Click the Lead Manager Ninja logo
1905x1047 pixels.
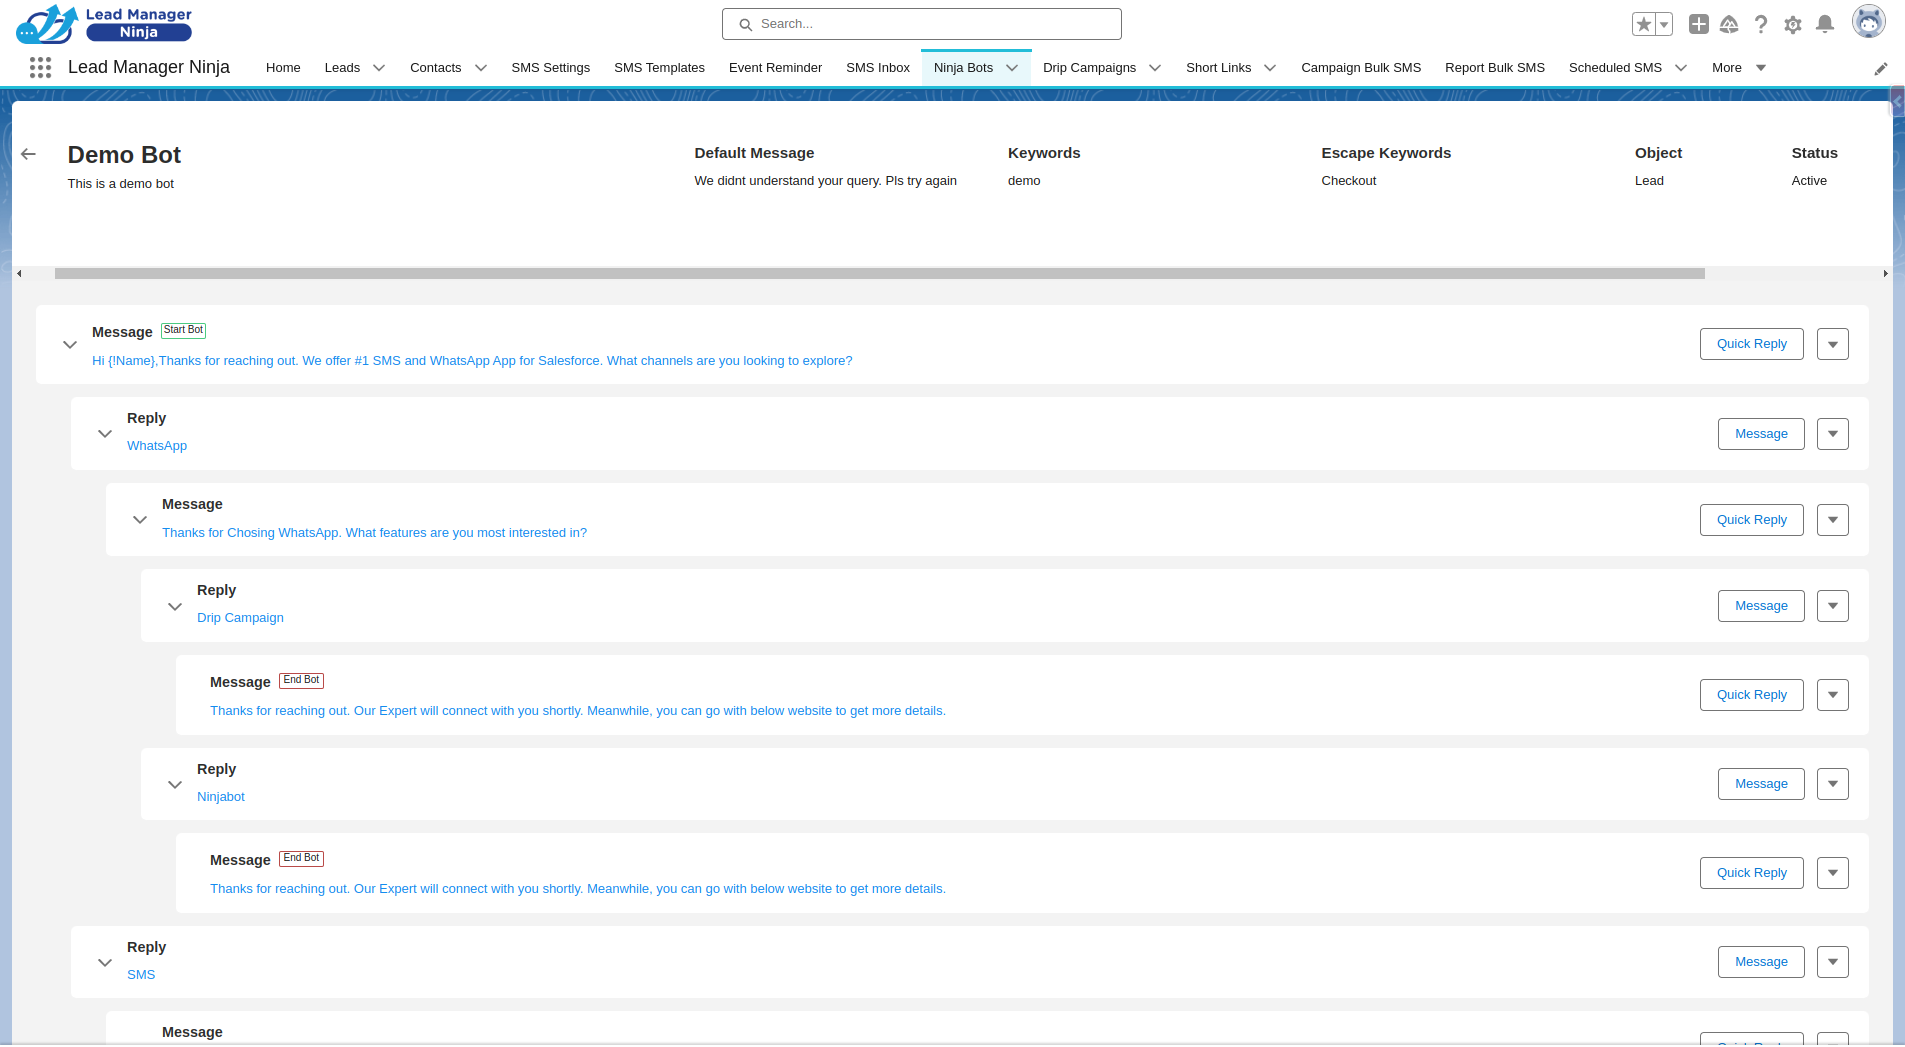(x=104, y=24)
